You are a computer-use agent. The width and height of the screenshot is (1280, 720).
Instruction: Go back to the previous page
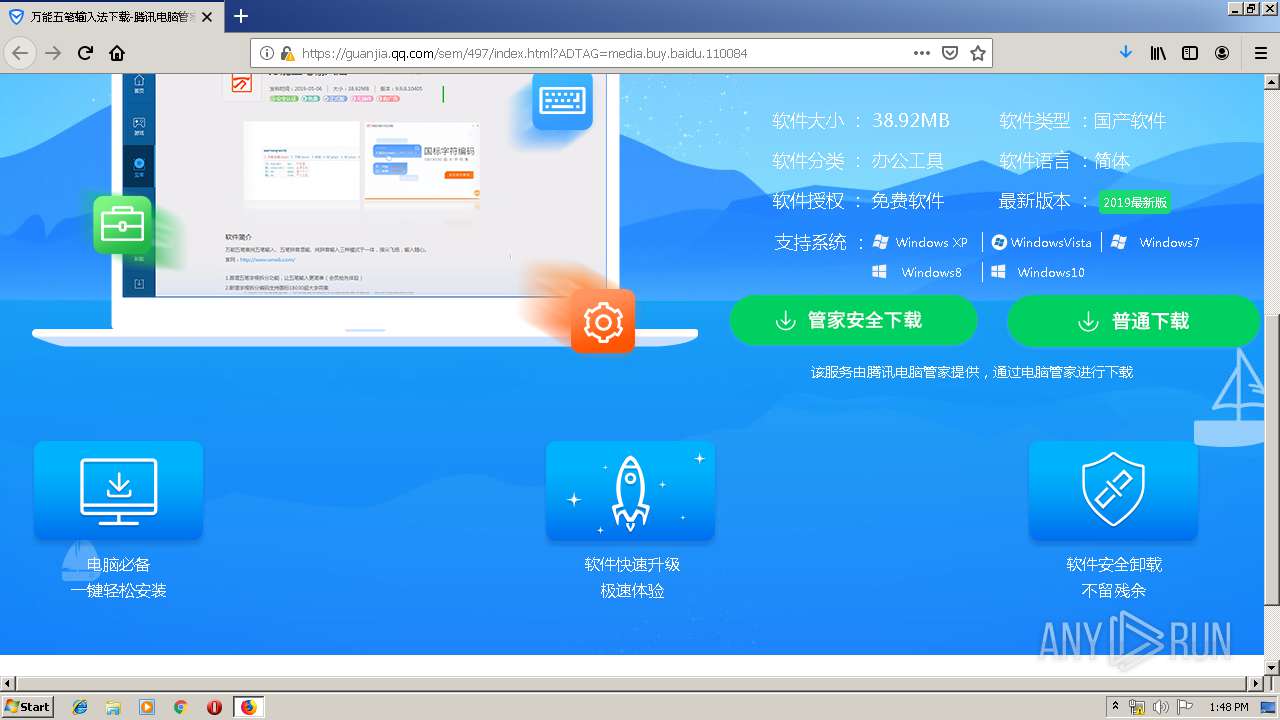click(20, 53)
